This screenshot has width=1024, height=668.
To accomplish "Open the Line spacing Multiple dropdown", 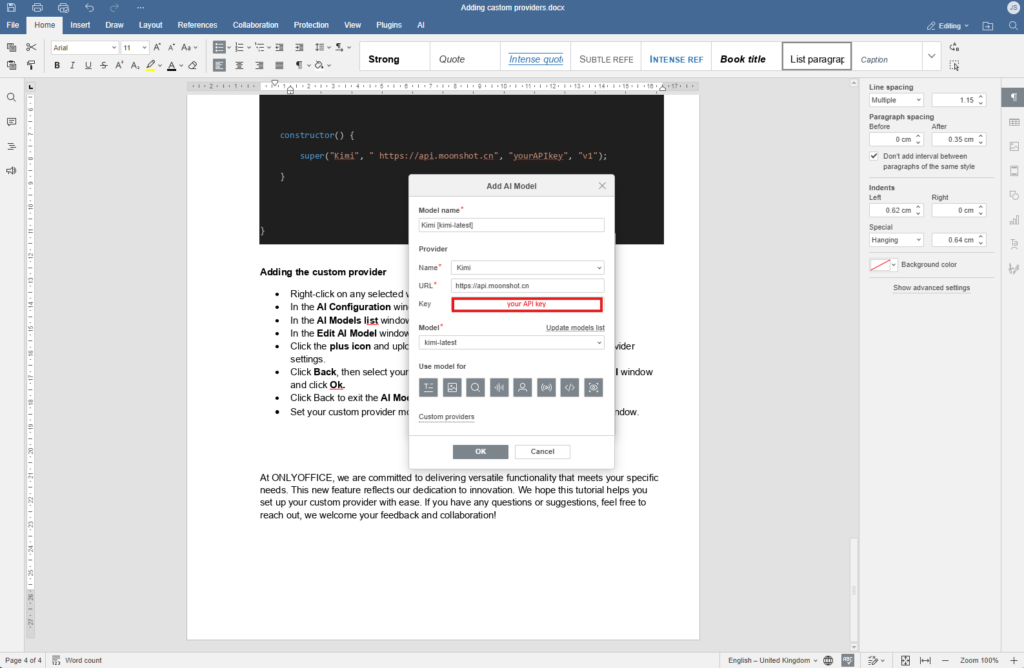I will 896,100.
